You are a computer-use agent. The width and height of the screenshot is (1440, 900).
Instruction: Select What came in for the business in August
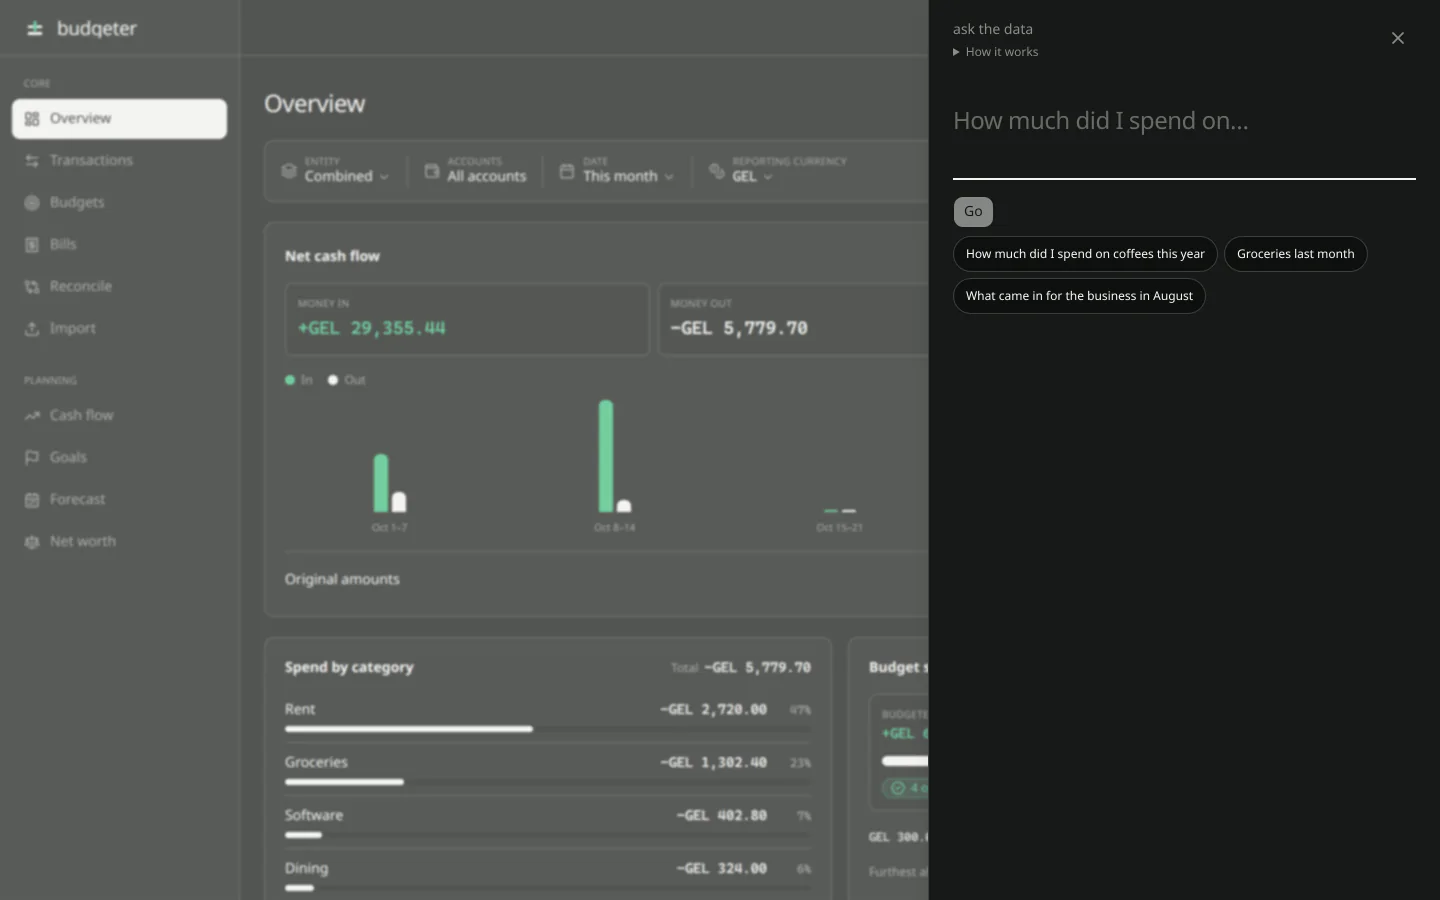tap(1079, 296)
